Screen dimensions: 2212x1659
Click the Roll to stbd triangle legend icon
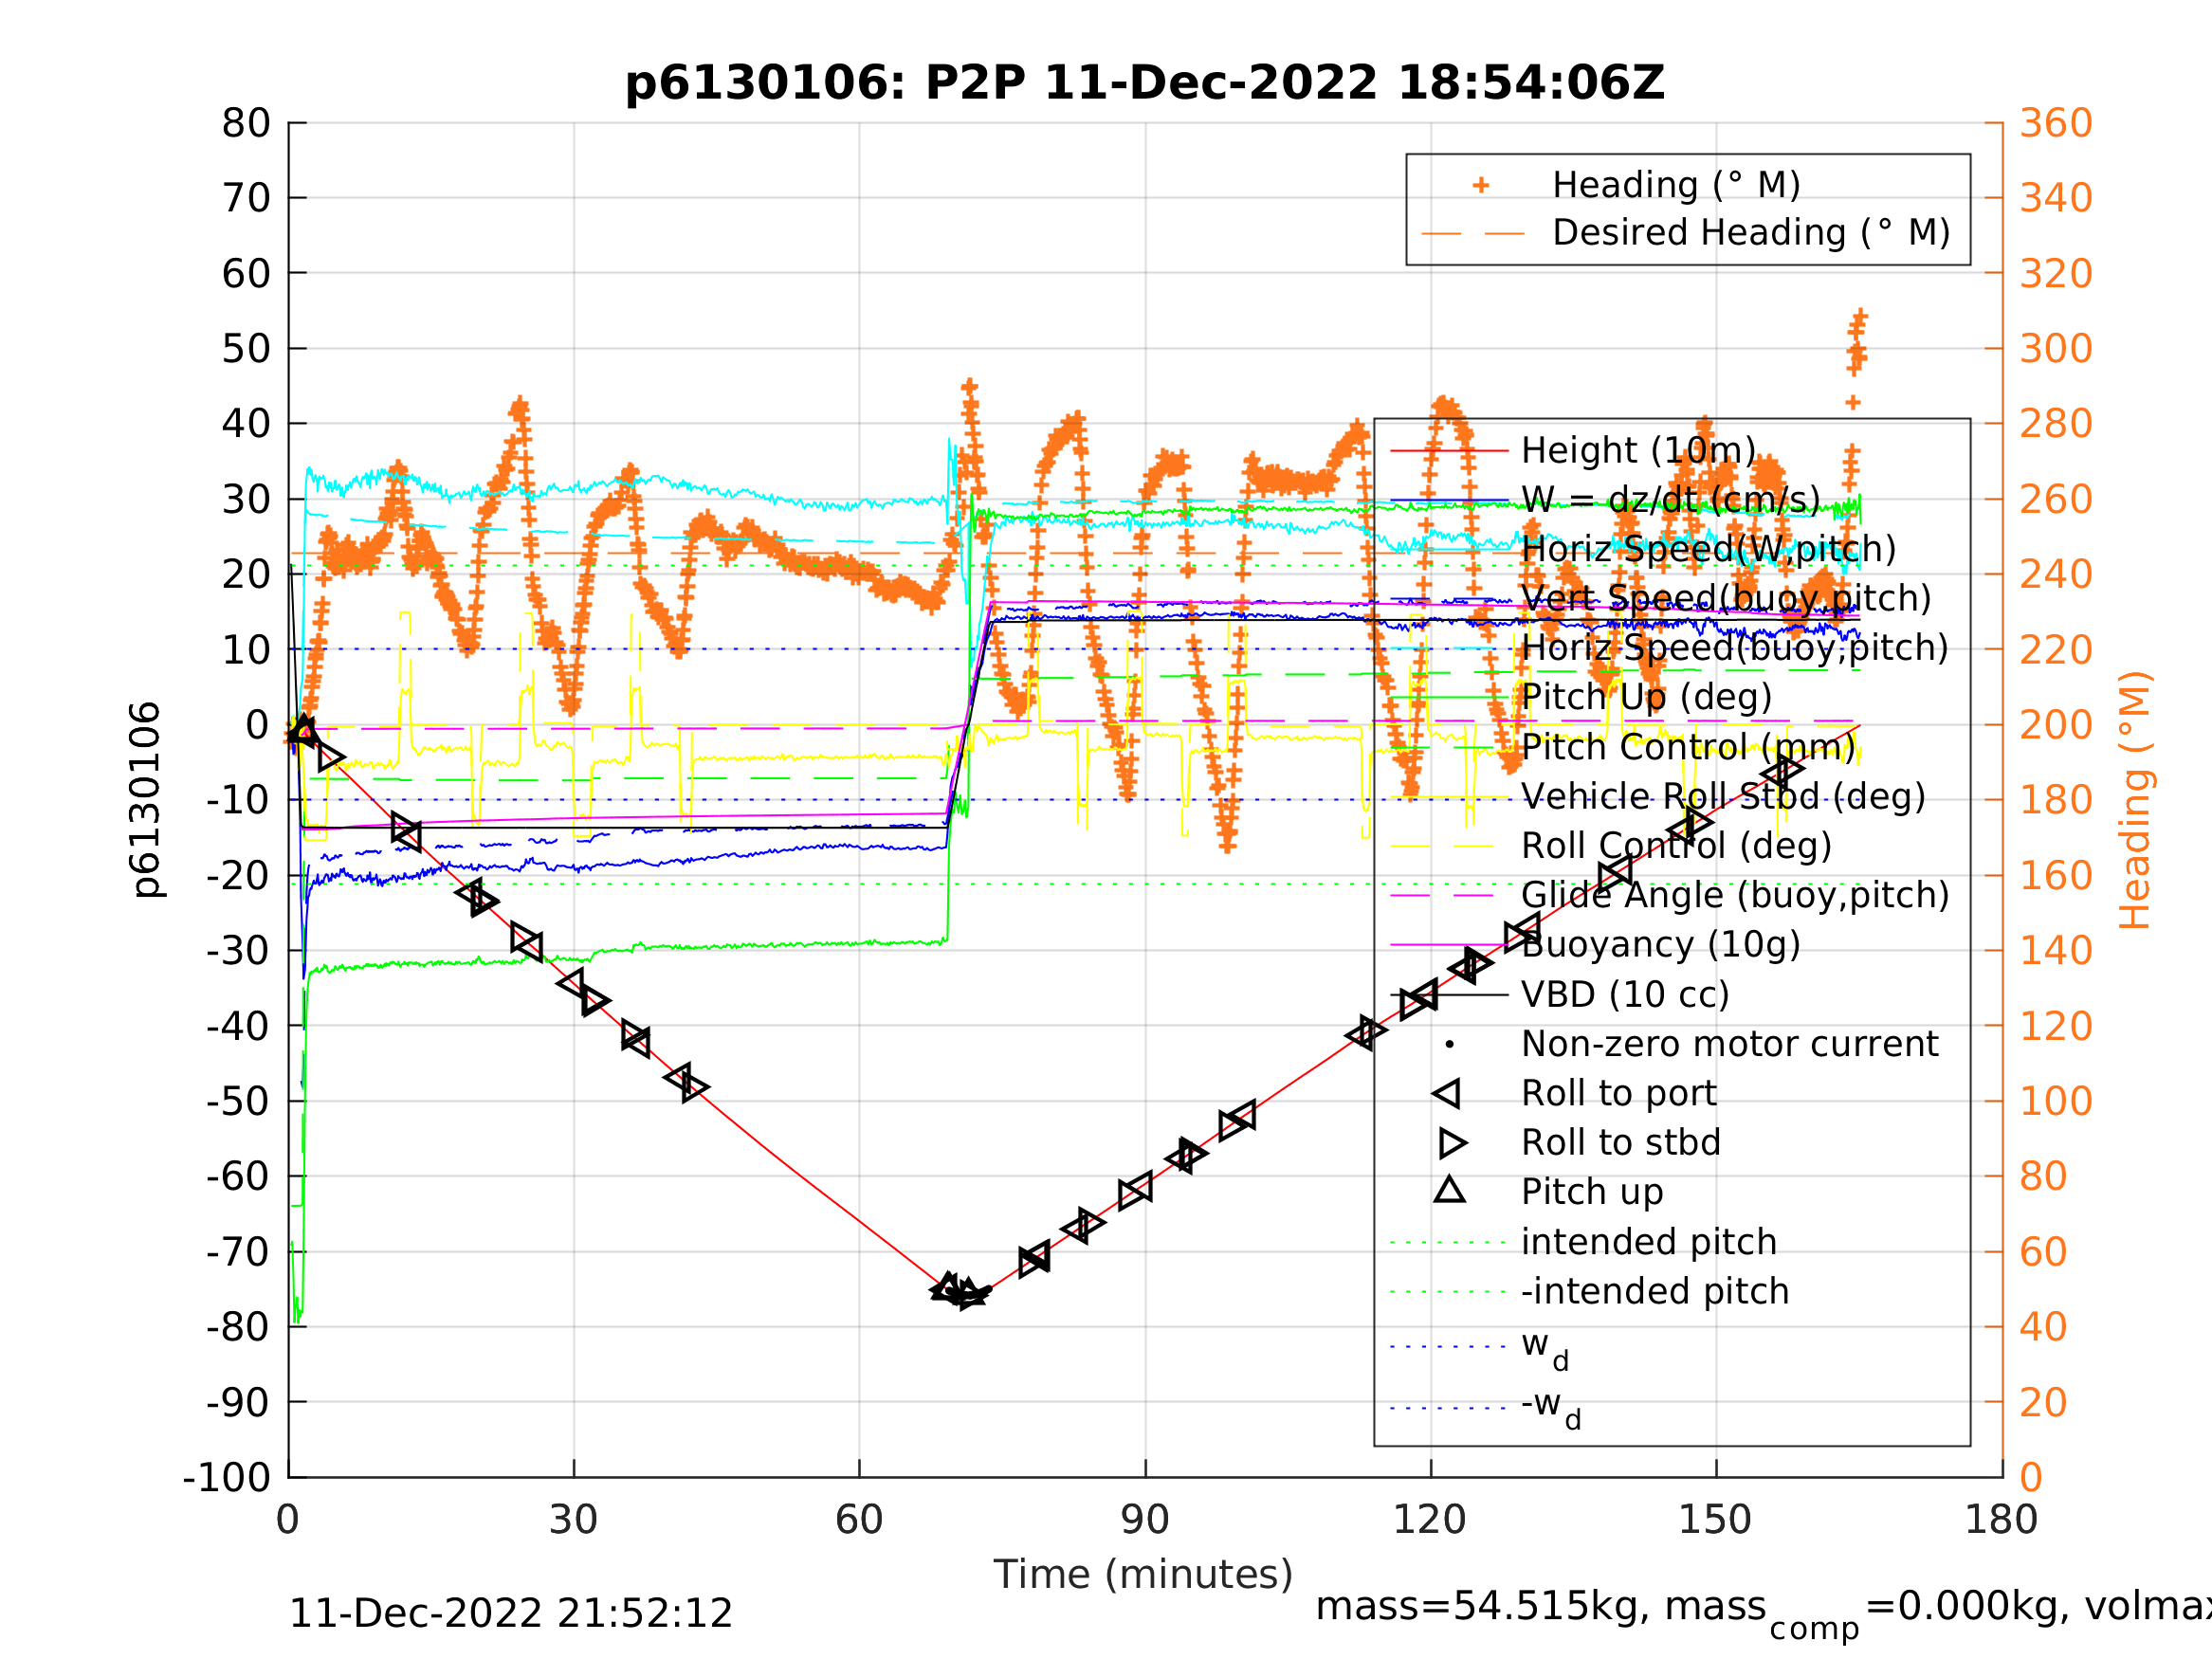[x=1452, y=1143]
